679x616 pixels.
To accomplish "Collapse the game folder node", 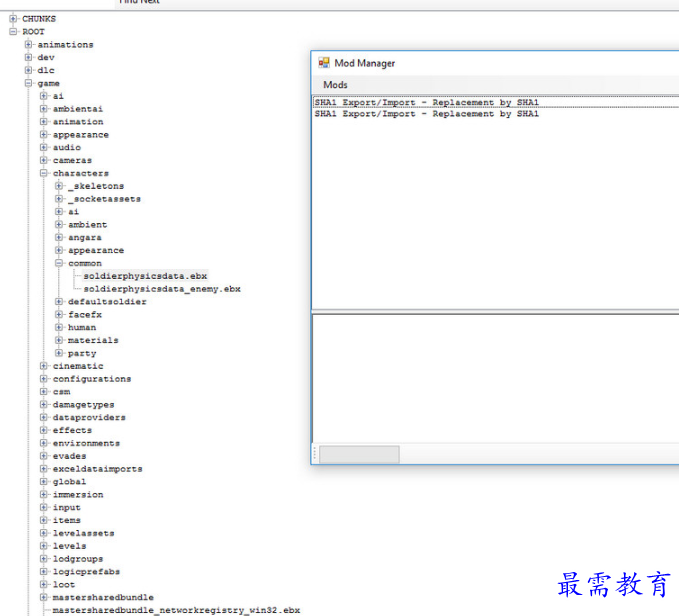I will pyautogui.click(x=28, y=83).
